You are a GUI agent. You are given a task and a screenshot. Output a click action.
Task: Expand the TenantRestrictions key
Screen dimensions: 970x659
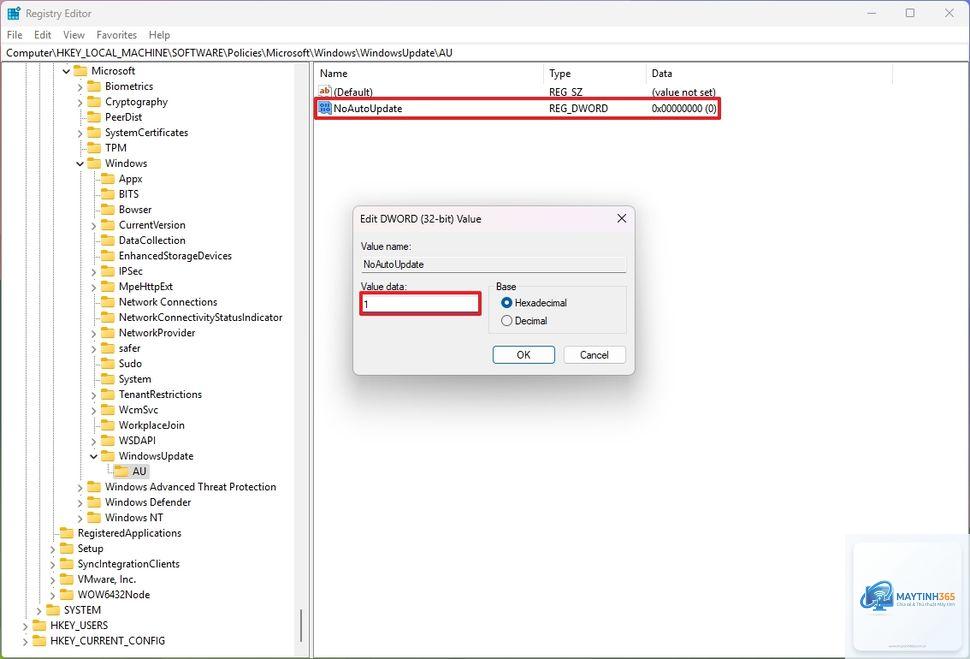93,395
